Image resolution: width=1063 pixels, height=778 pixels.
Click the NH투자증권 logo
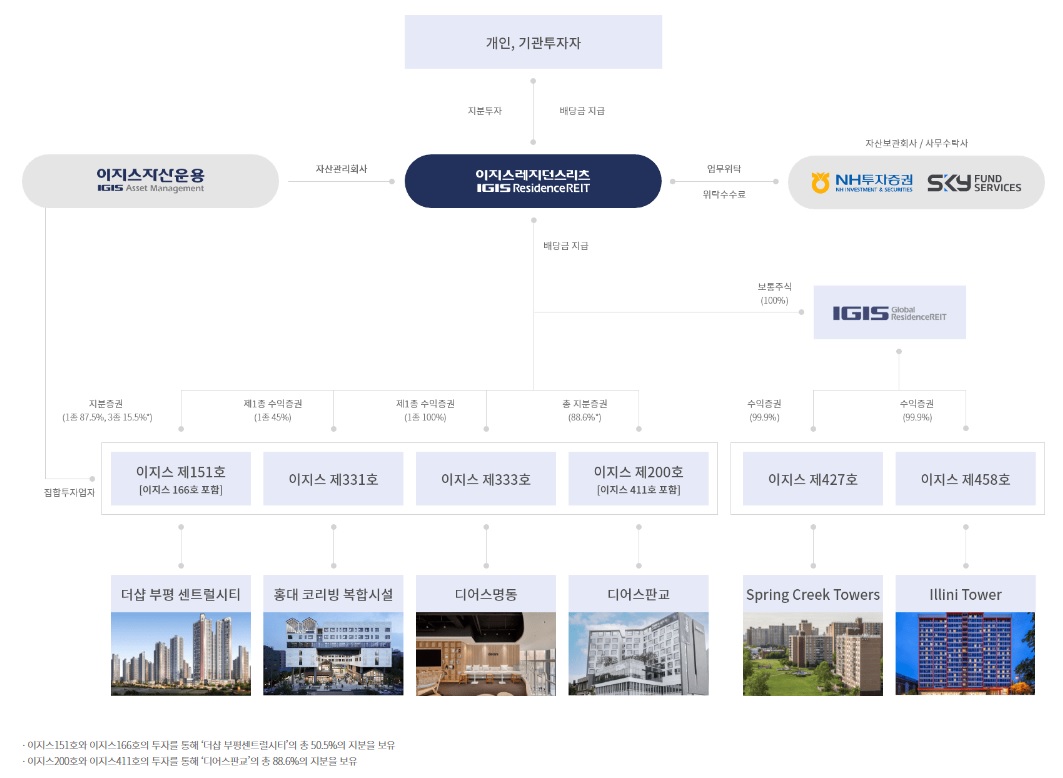862,182
